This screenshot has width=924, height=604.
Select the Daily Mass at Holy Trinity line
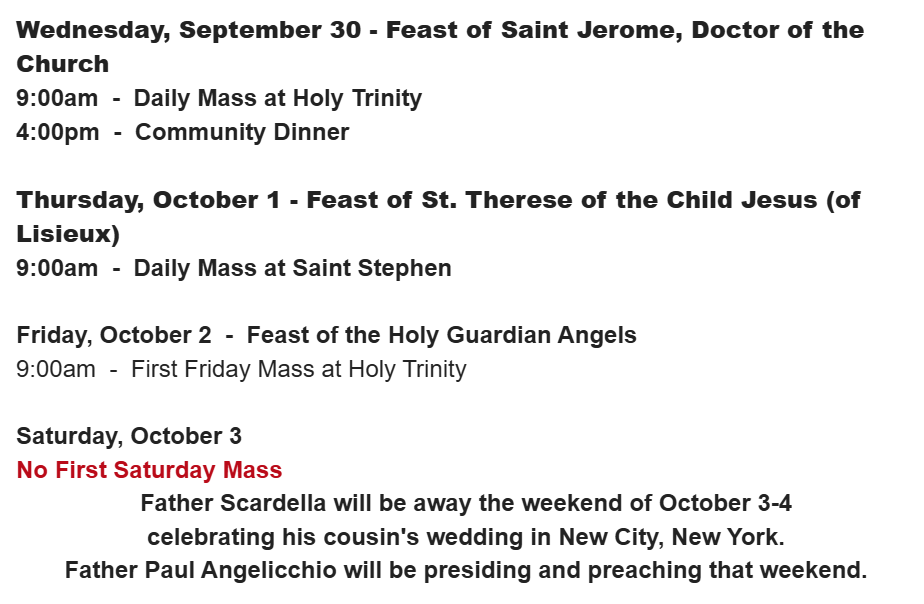(219, 98)
